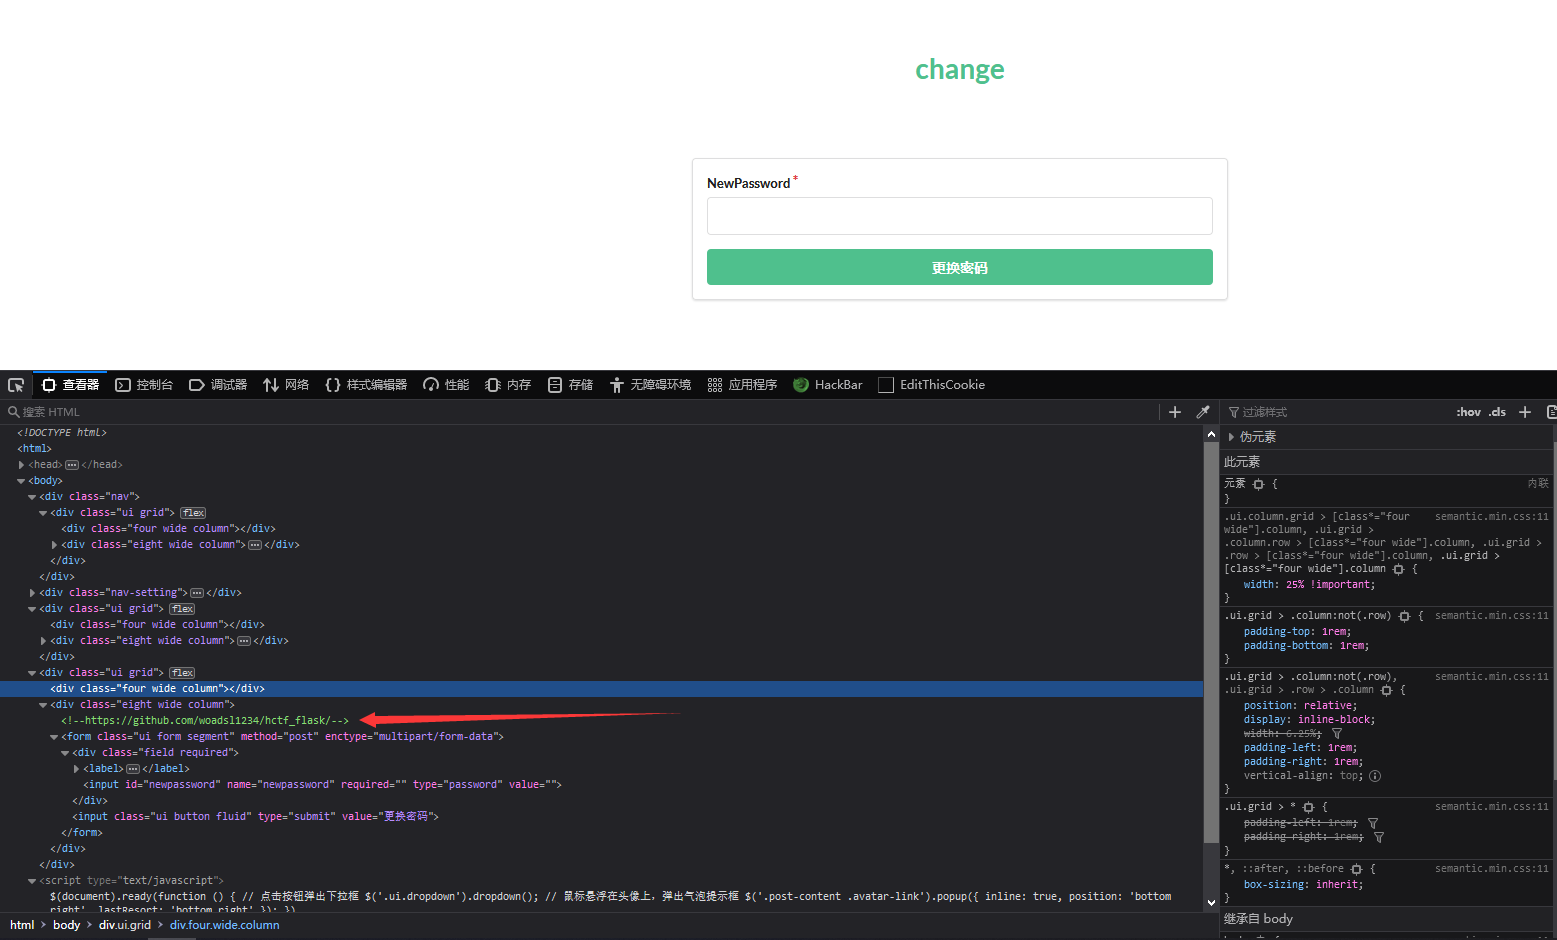Open the 无障碍环境 accessibility tab
This screenshot has width=1557, height=940.
point(650,385)
